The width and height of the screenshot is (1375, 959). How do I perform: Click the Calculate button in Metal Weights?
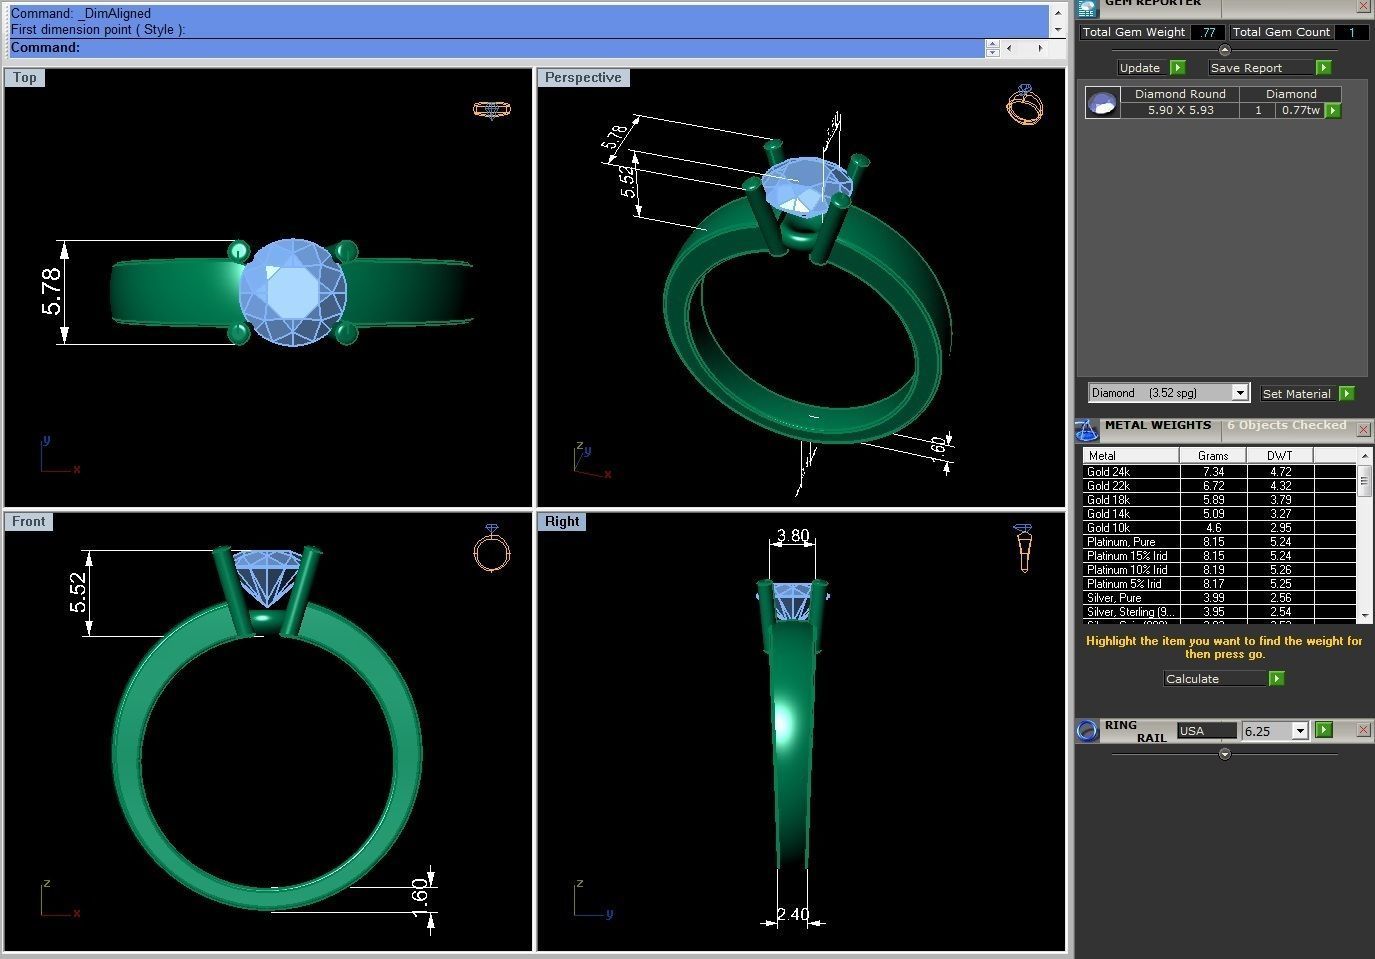click(x=1215, y=679)
